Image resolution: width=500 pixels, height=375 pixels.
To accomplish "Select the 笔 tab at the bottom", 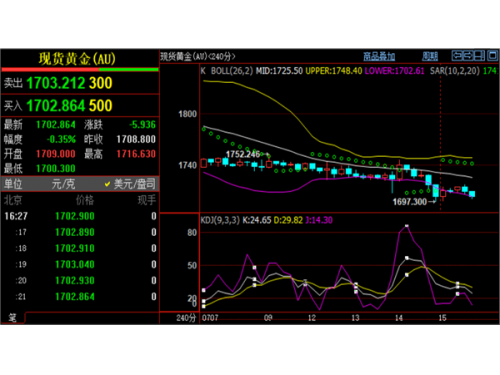I will (x=13, y=317).
